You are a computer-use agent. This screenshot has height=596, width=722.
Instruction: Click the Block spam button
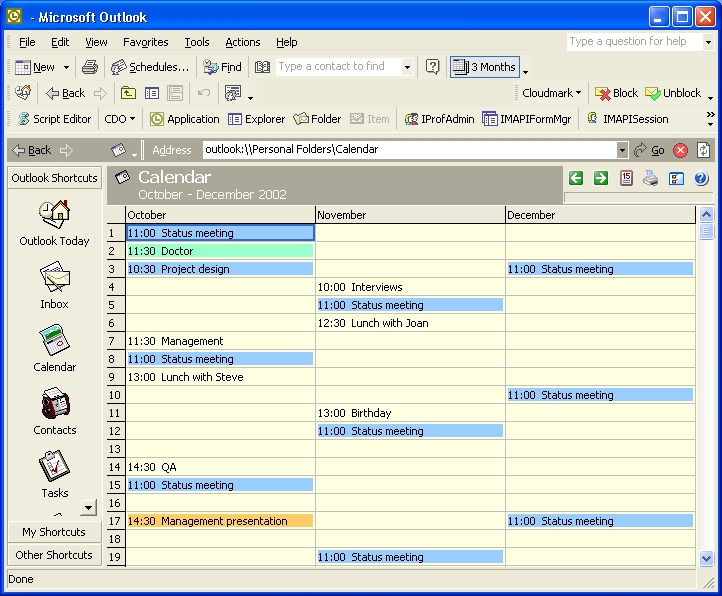pyautogui.click(x=616, y=93)
